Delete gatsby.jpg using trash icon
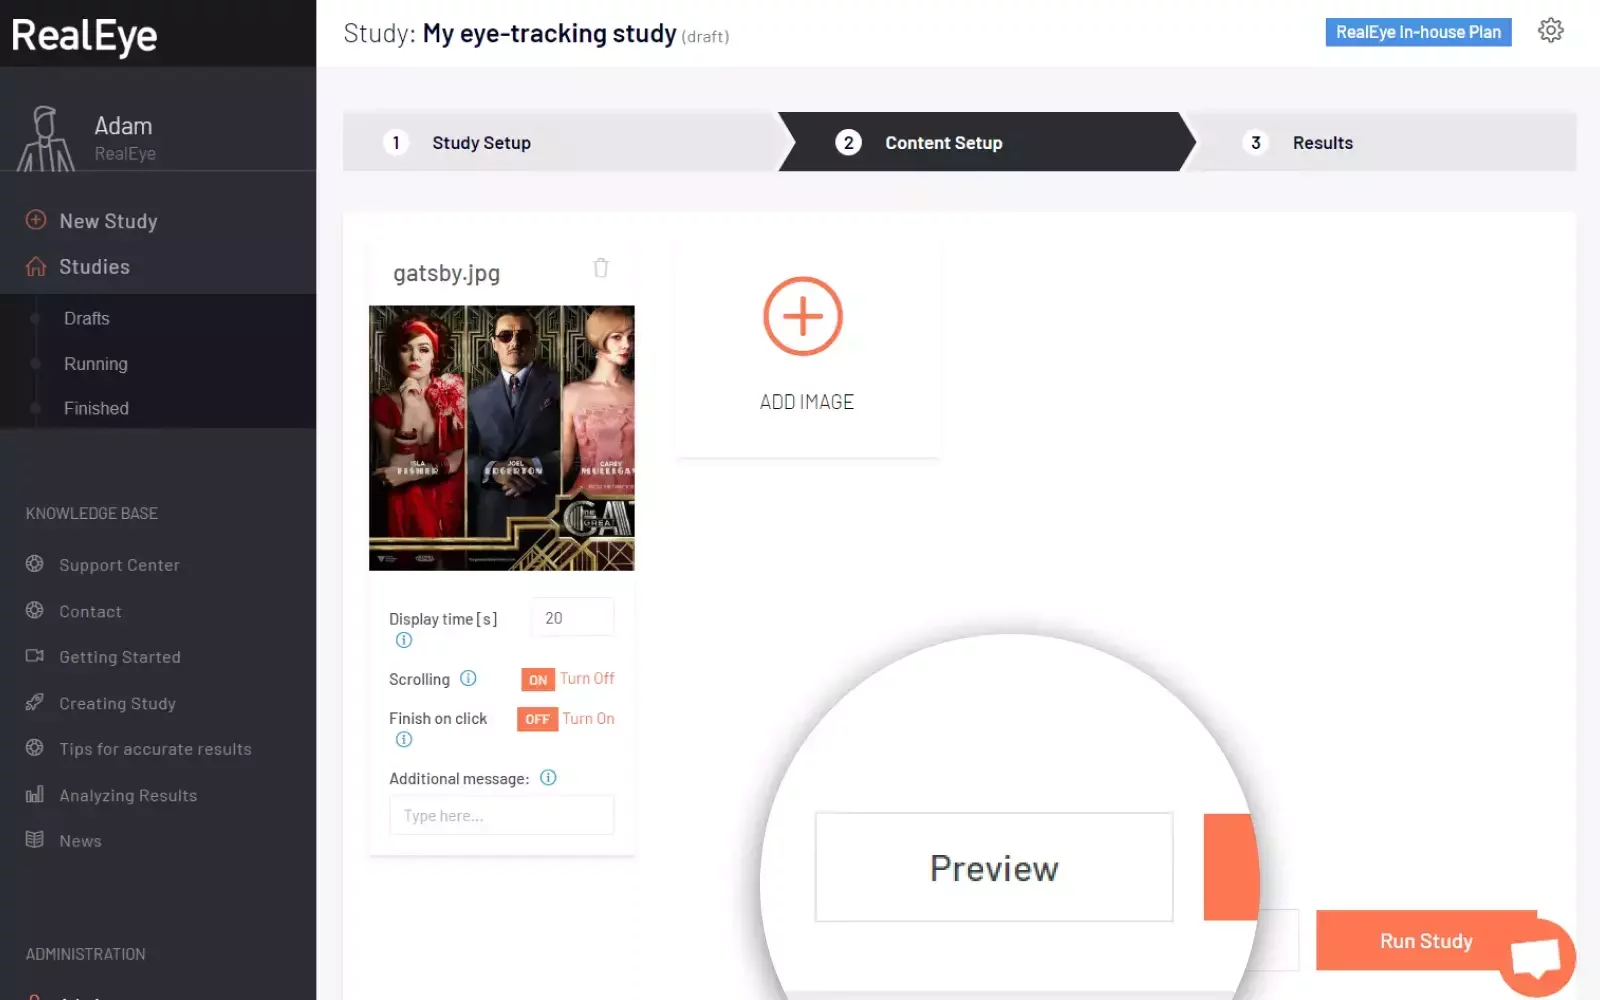Image resolution: width=1600 pixels, height=1000 pixels. pyautogui.click(x=600, y=268)
